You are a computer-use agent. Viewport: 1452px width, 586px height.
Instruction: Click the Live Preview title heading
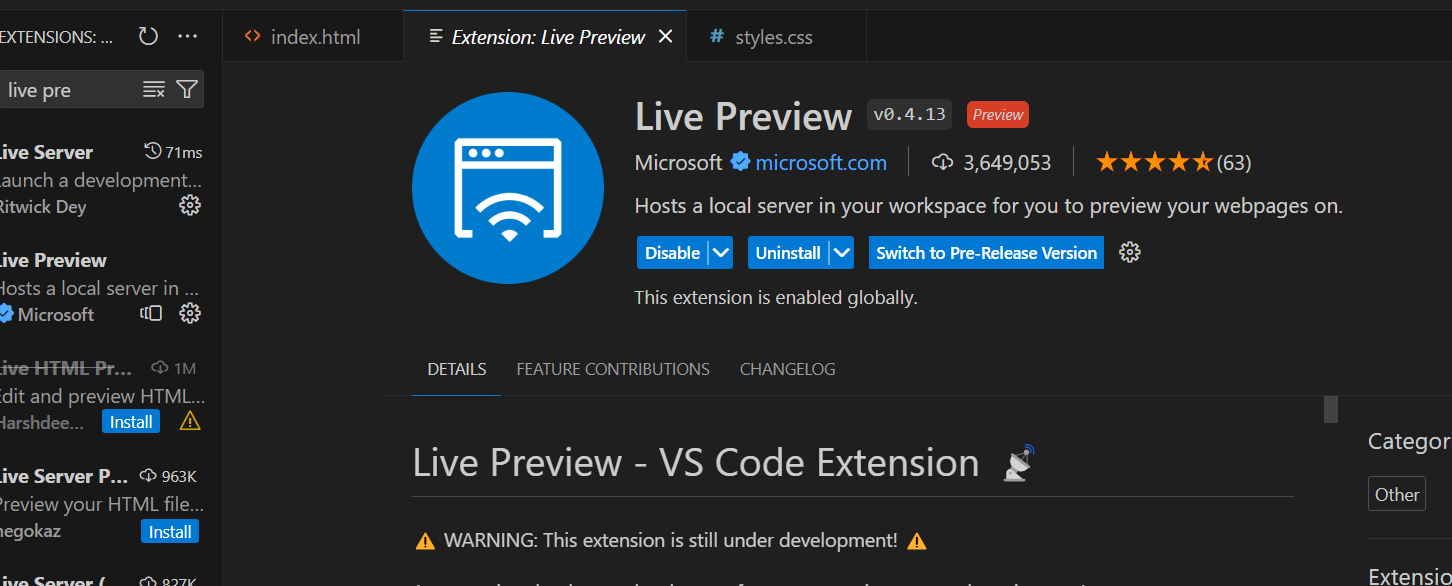pyautogui.click(x=743, y=116)
